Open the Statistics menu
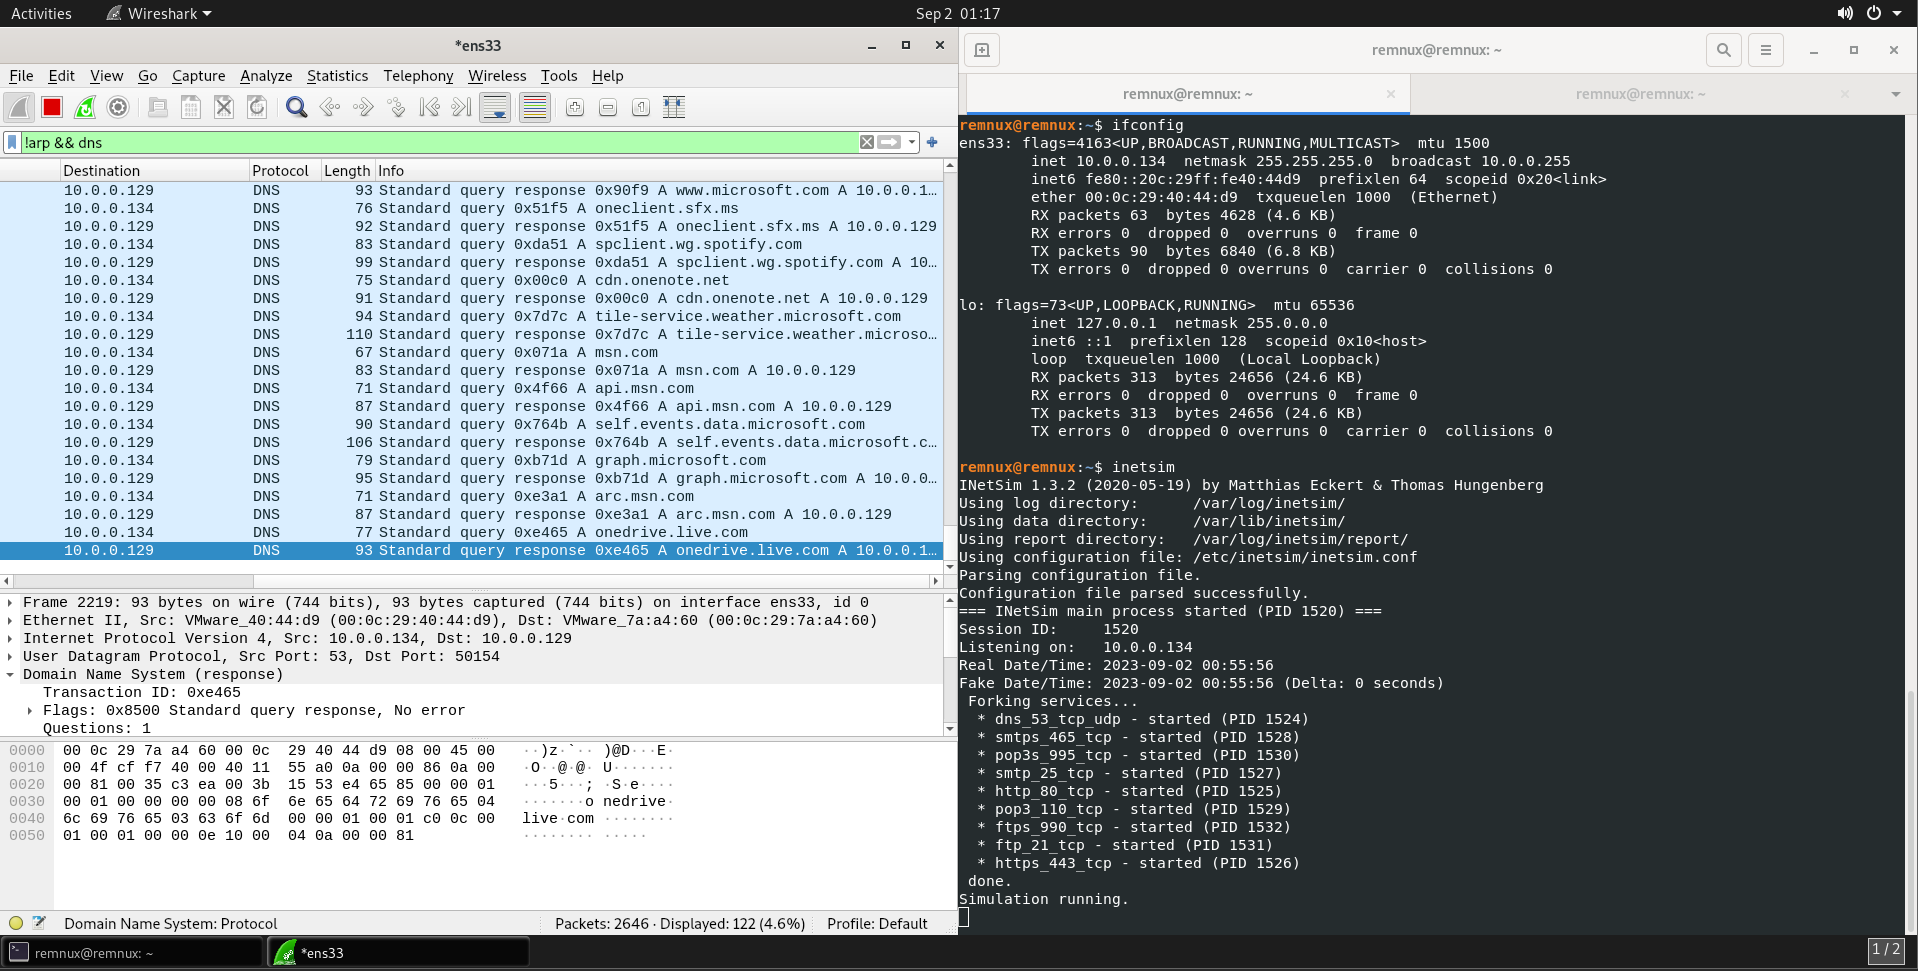Viewport: 1918px width, 971px height. pyautogui.click(x=337, y=76)
